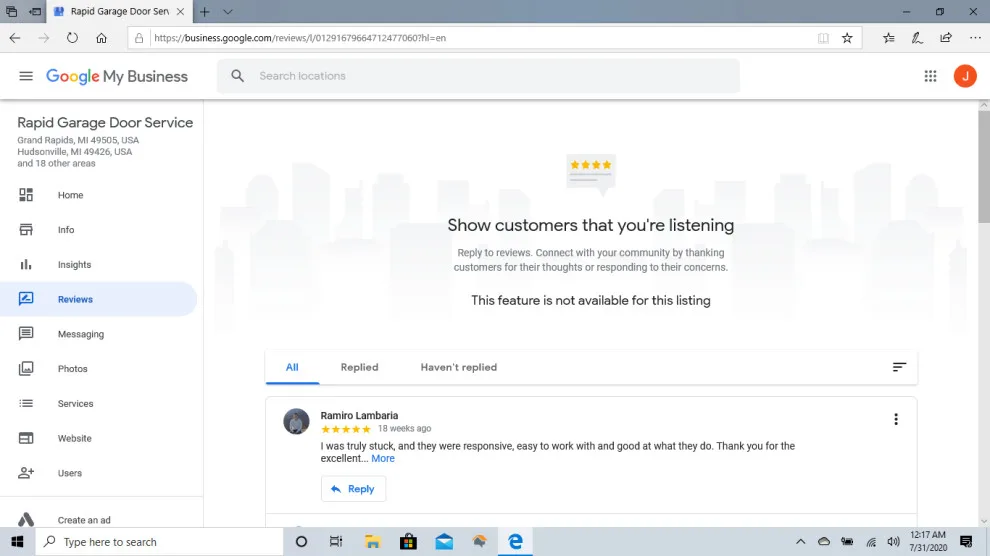Click the Services list icon
Image resolution: width=990 pixels, height=556 pixels.
(x=26, y=403)
